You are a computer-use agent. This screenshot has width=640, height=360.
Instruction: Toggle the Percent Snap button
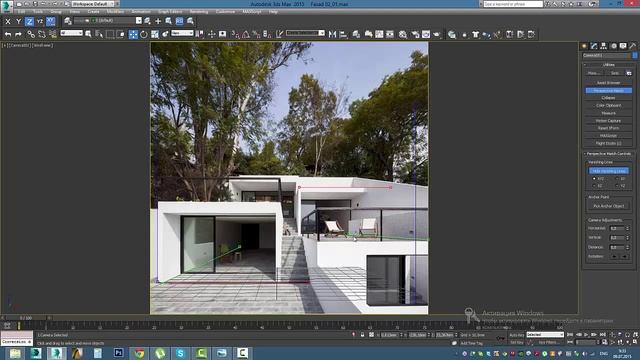pos(256,35)
